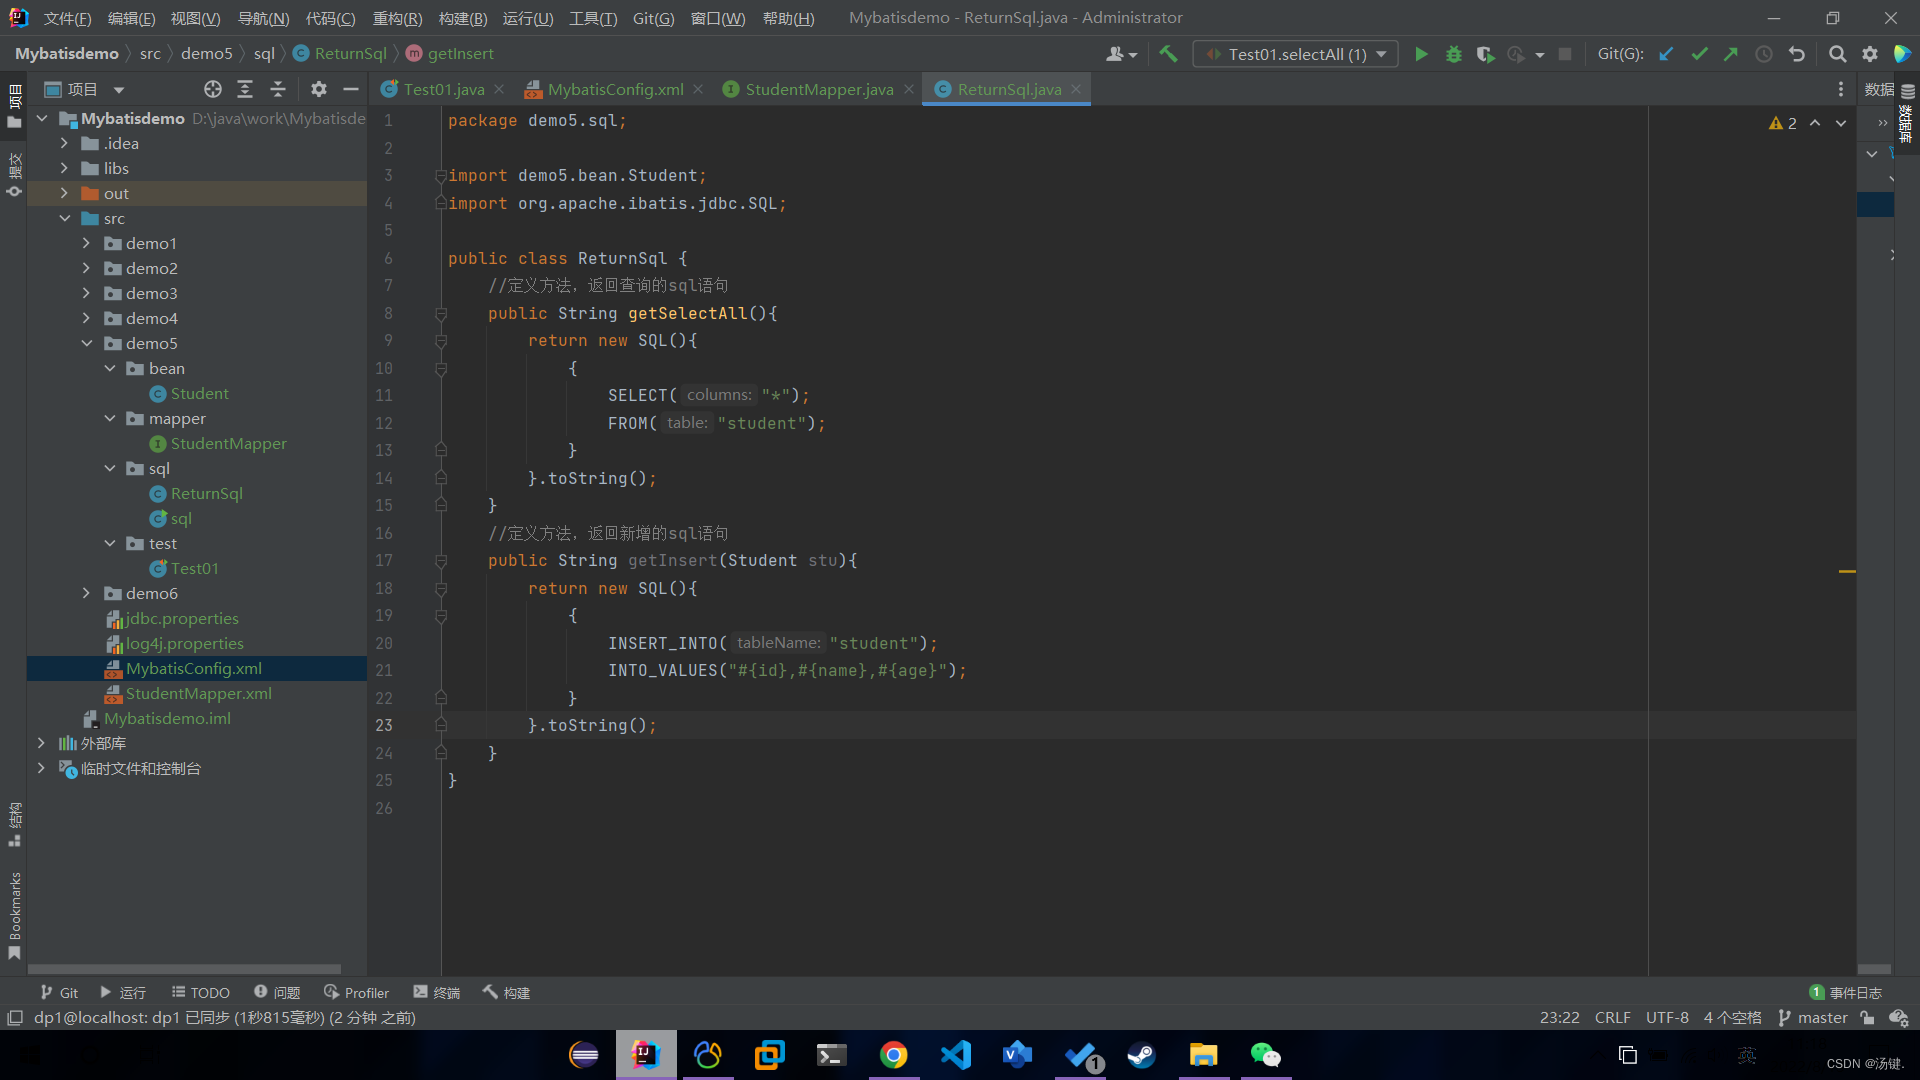1920x1080 pixels.
Task: Open StudentMapper.xml in project tree
Action: tap(198, 693)
